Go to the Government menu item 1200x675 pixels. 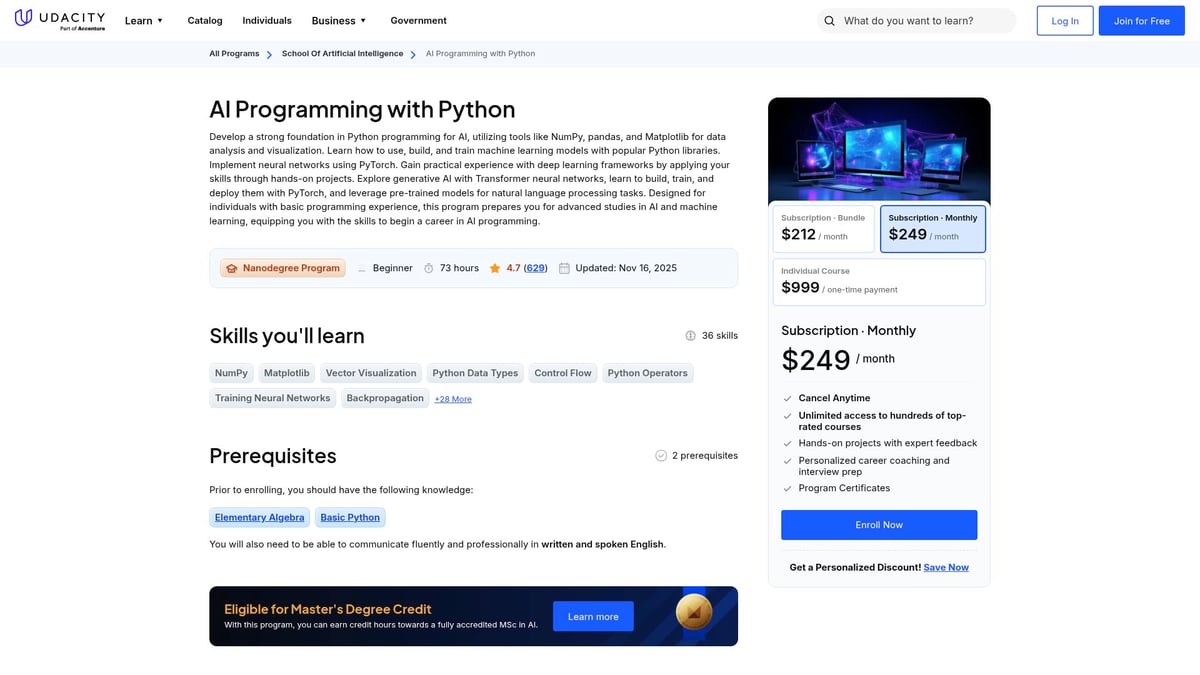[418, 21]
